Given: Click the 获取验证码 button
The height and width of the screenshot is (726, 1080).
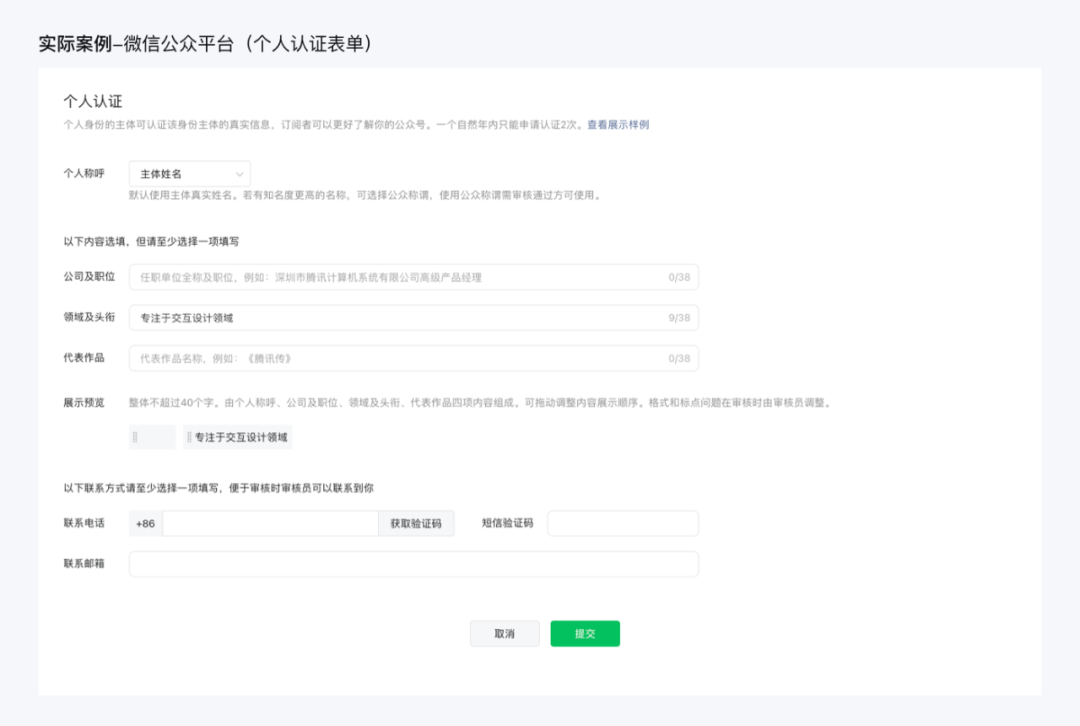Looking at the screenshot, I should point(416,523).
